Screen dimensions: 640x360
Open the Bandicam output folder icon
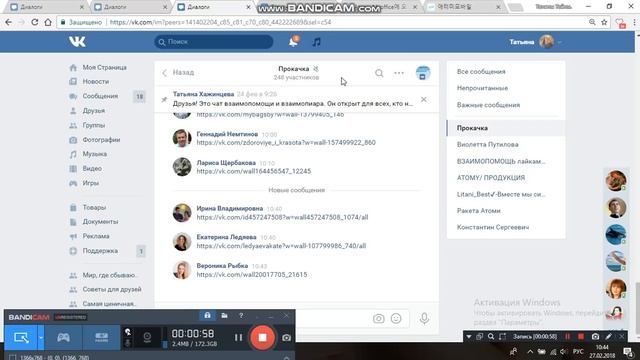pyautogui.click(x=224, y=316)
